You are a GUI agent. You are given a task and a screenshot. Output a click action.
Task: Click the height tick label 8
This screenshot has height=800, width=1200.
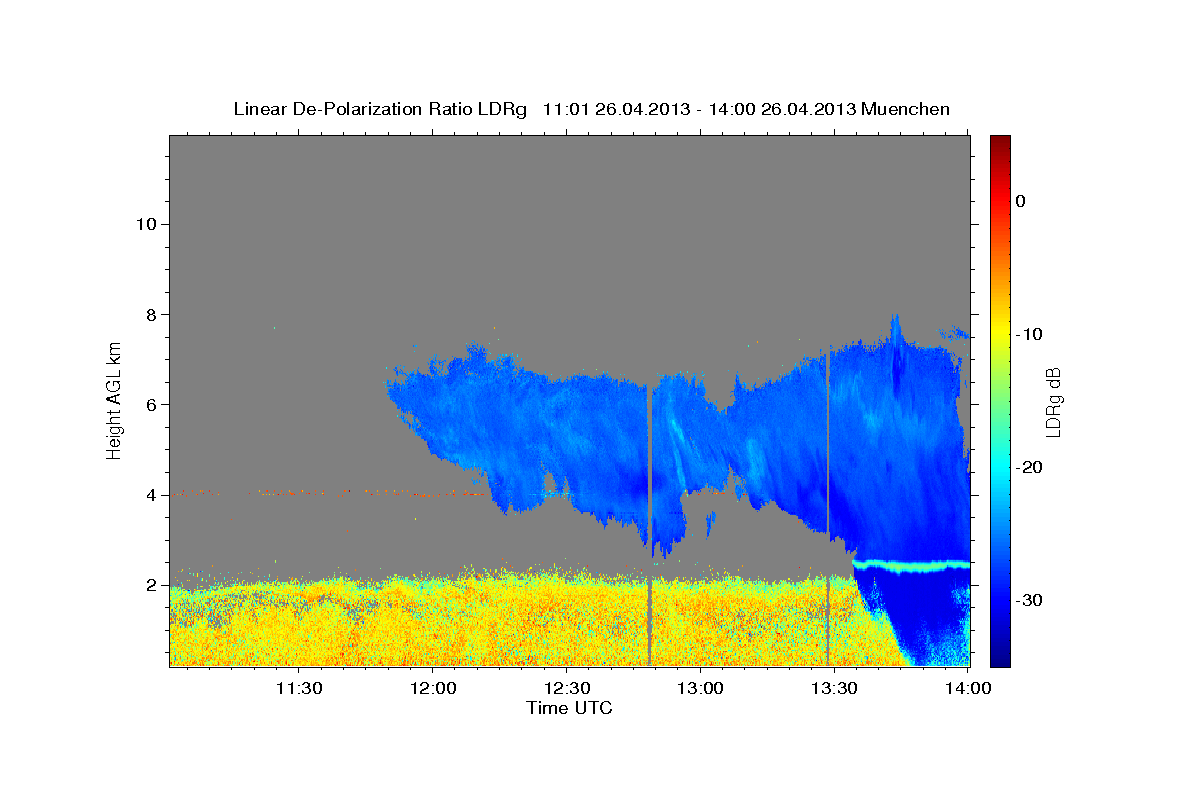pyautogui.click(x=152, y=314)
